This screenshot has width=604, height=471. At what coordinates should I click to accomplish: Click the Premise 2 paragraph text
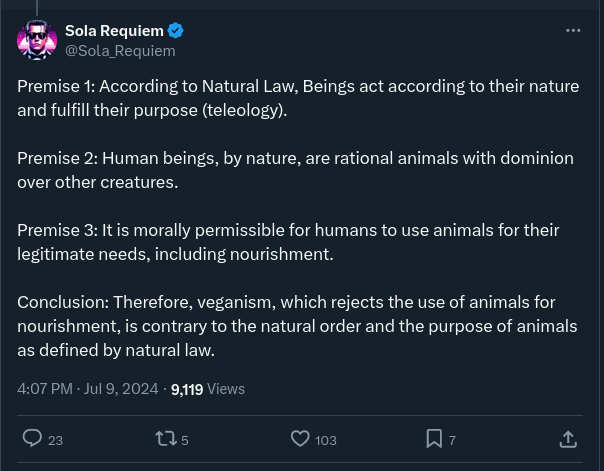(295, 170)
